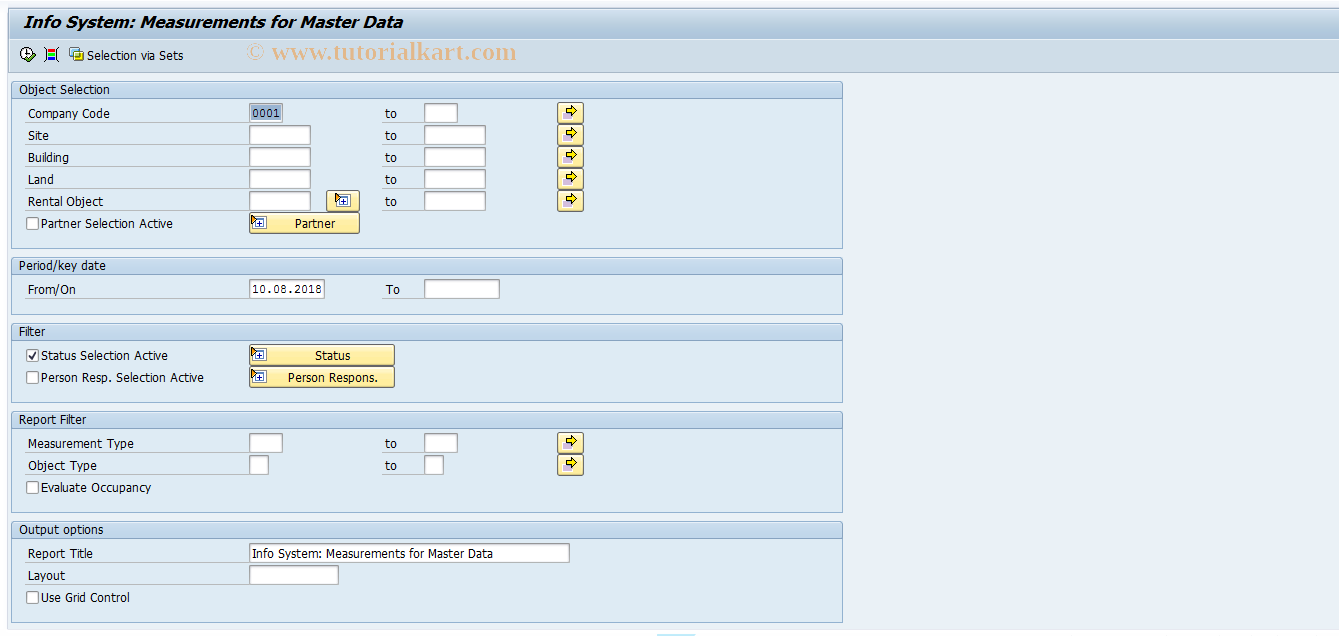Image resolution: width=1339 pixels, height=636 pixels.
Task: Click the Get Variant icon
Action: [51, 55]
